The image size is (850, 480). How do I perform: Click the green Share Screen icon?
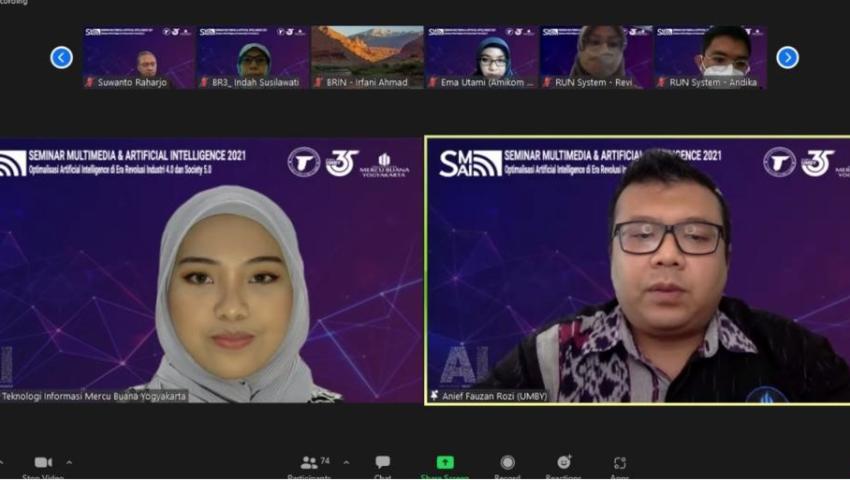pos(445,462)
